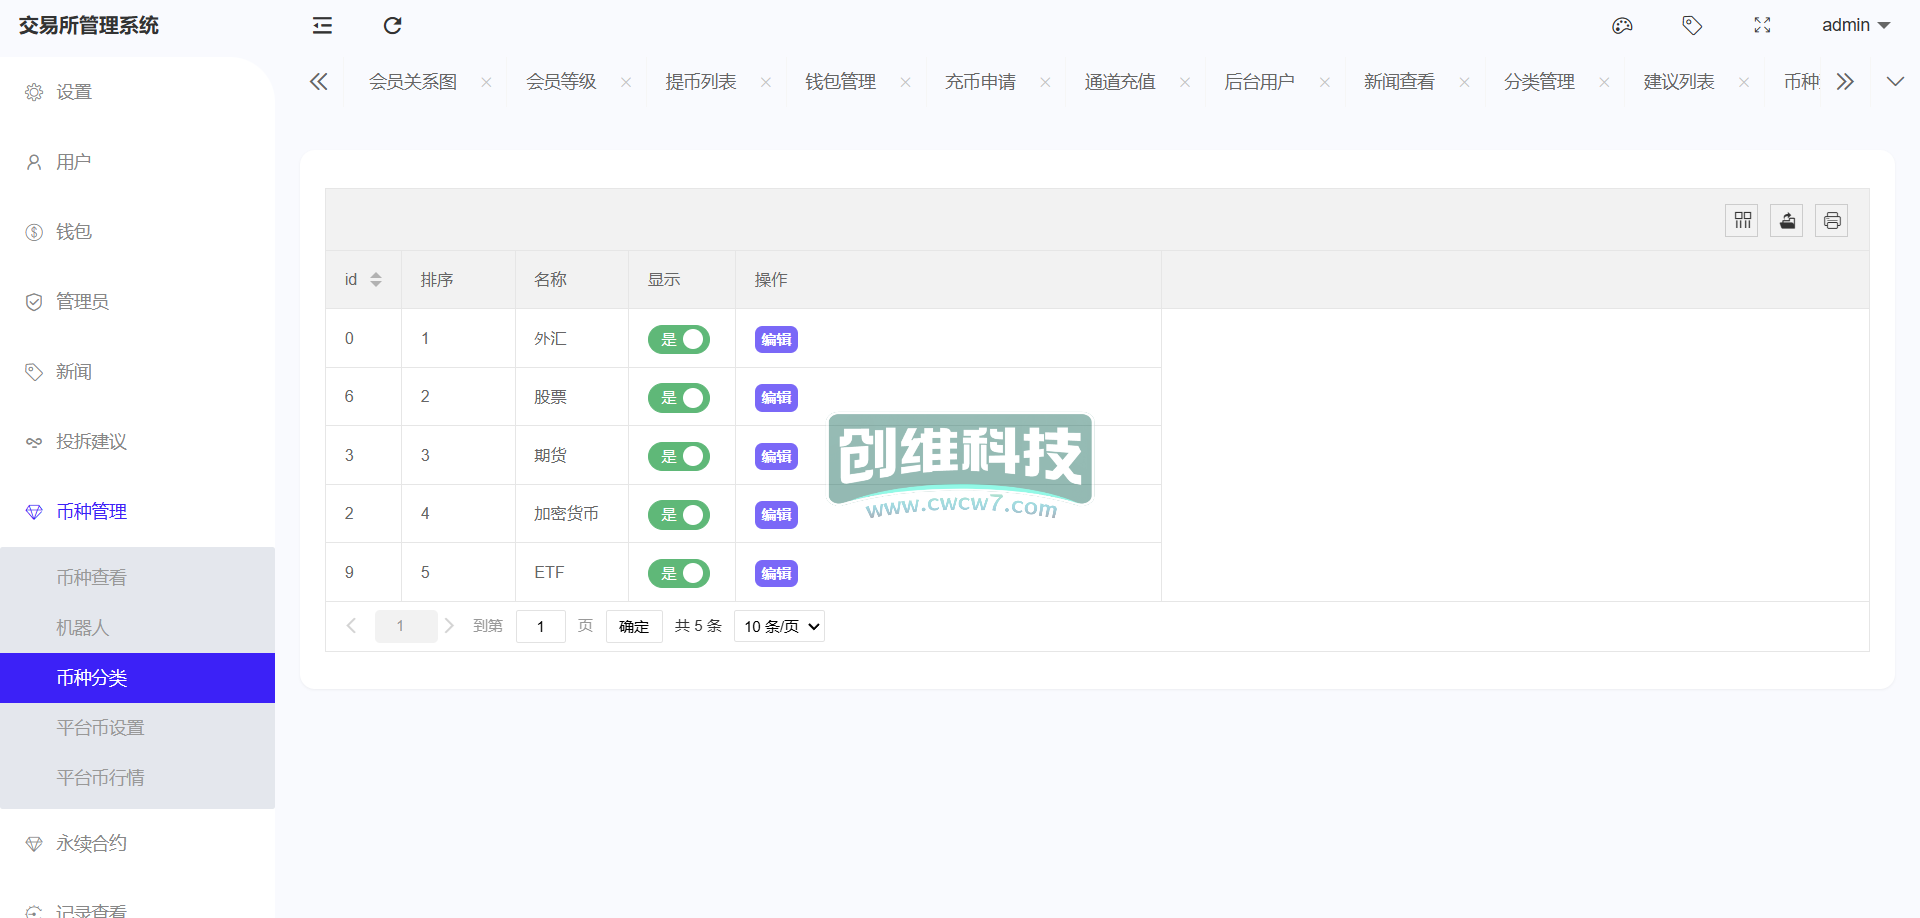Open the admin user dropdown
1920x918 pixels.
tap(1855, 26)
